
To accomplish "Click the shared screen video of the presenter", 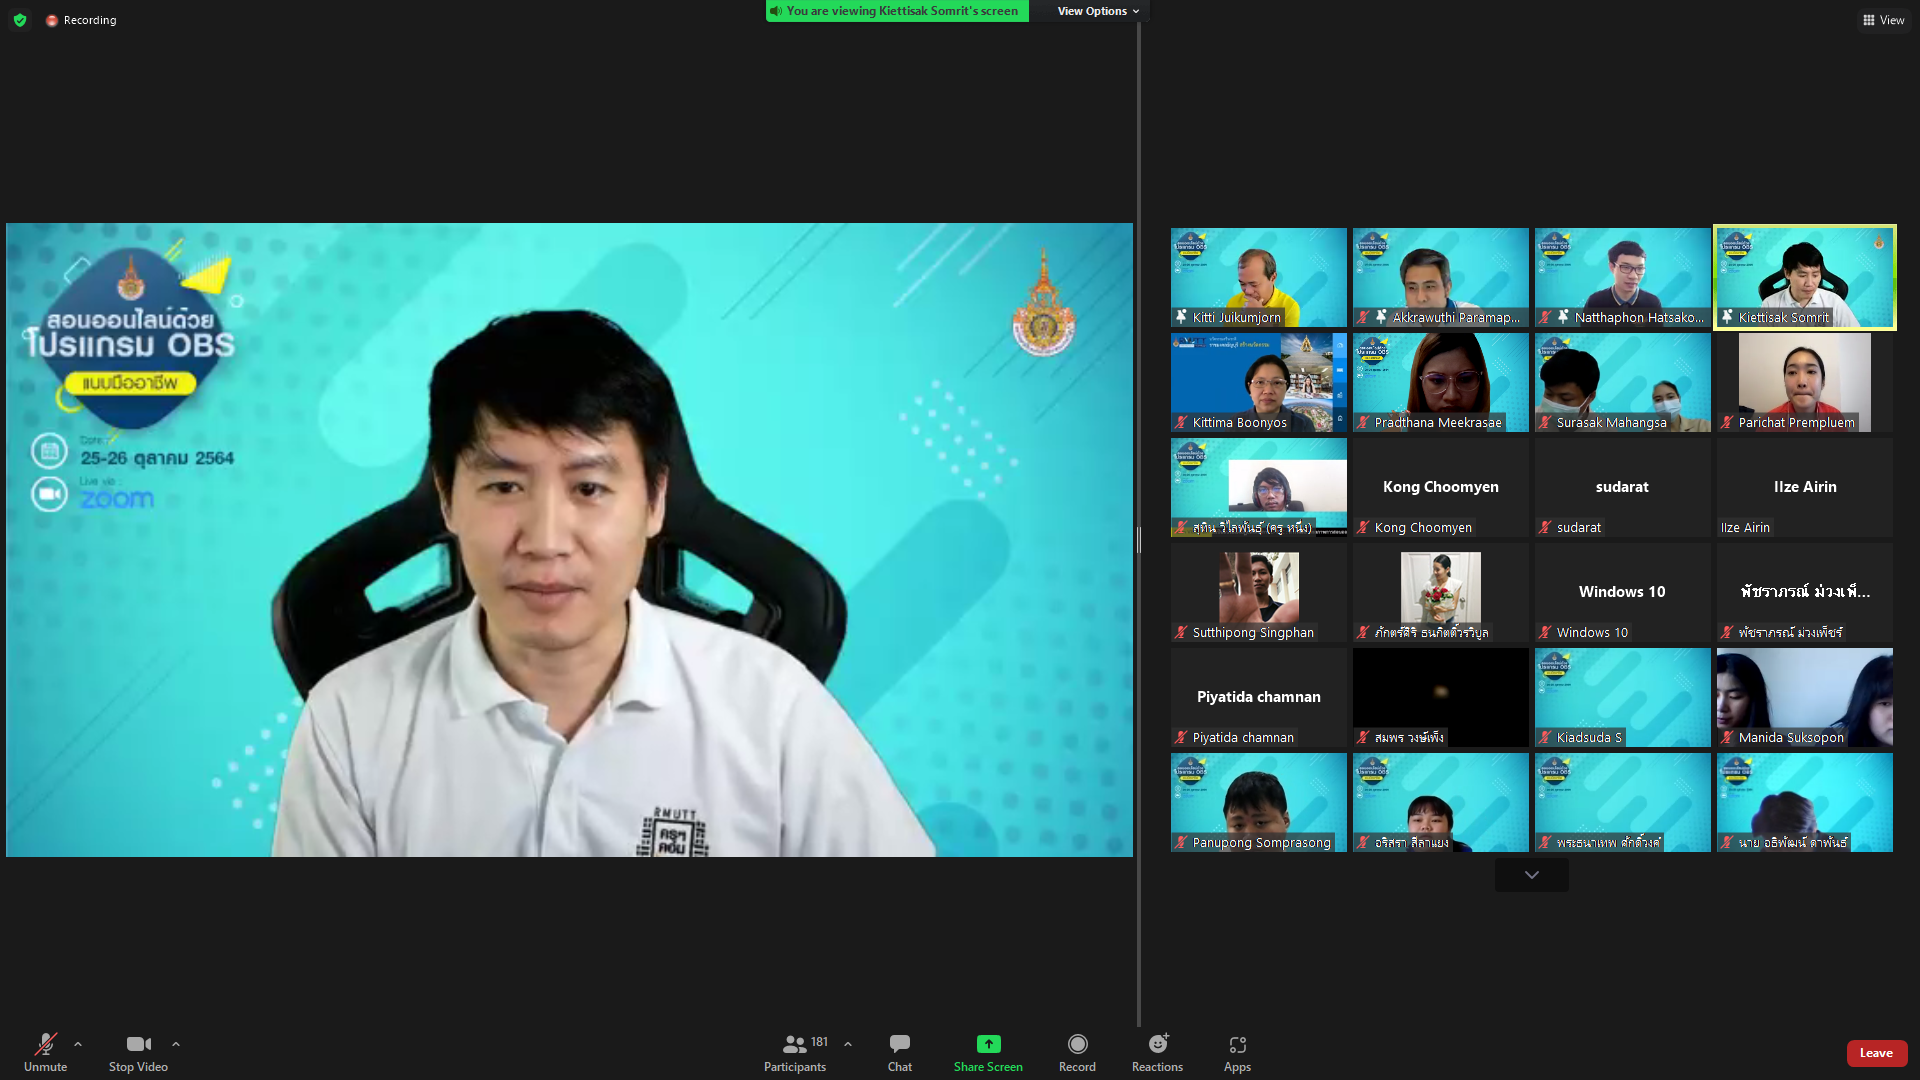I will 569,540.
